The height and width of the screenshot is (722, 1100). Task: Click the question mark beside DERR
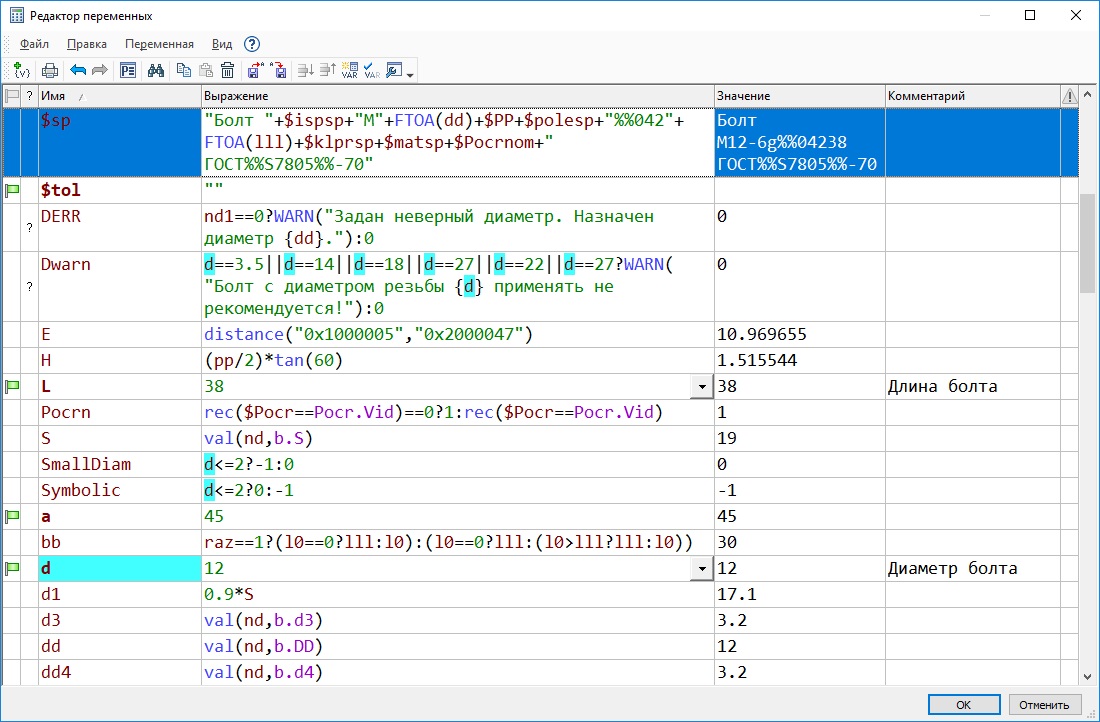(29, 227)
